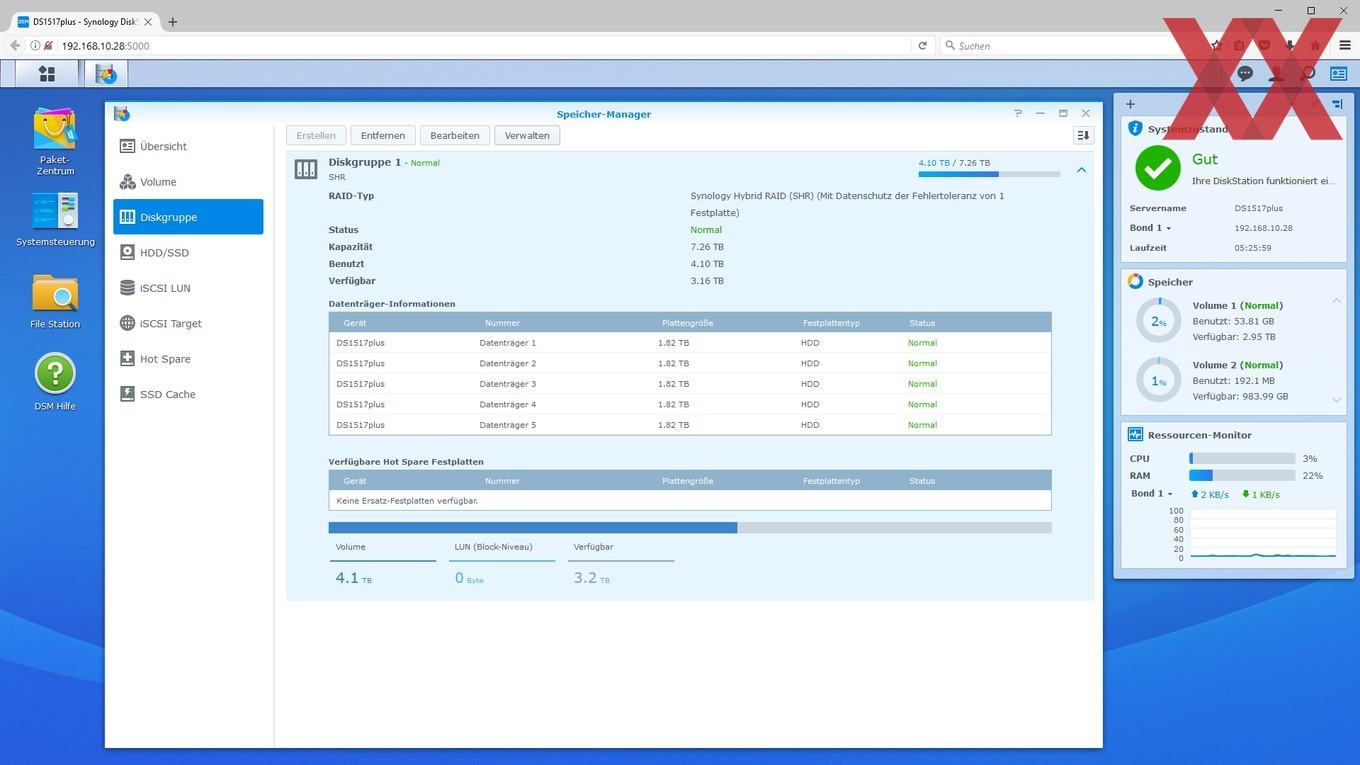Click the Volume 1 (Normal) label
The width and height of the screenshot is (1360, 765).
(1237, 305)
